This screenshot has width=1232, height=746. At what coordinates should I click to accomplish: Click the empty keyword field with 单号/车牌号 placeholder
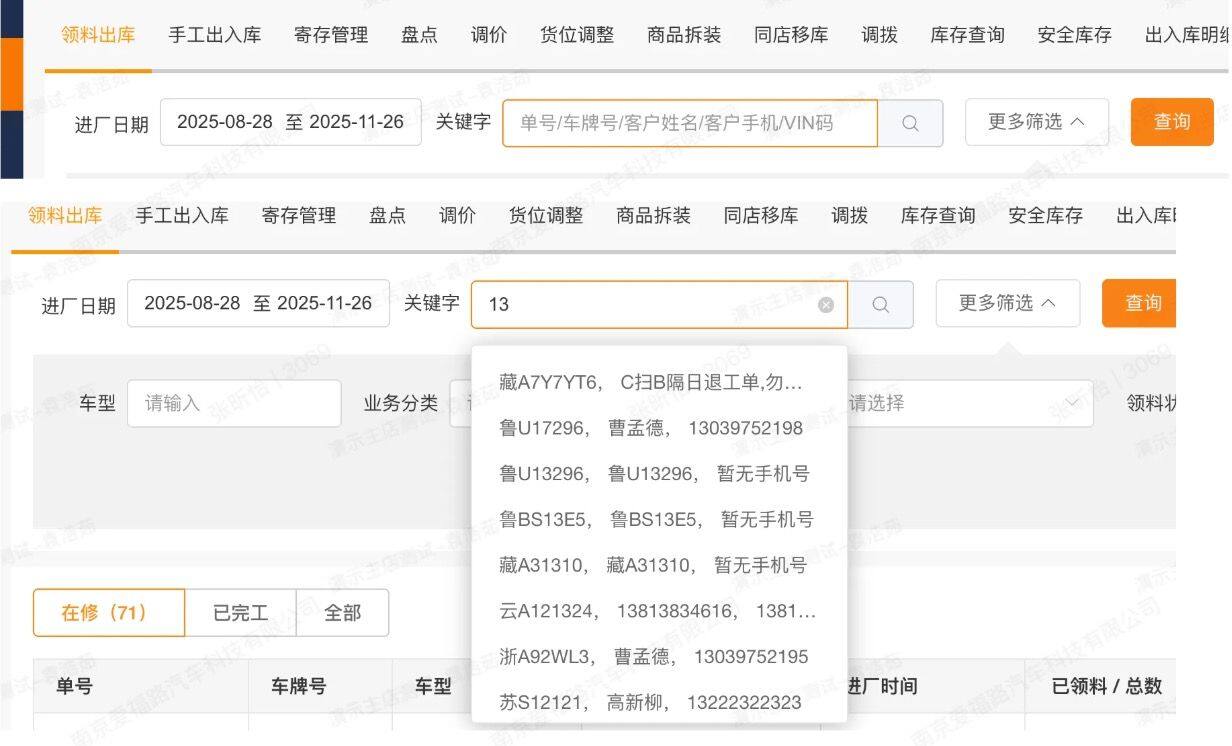pos(689,123)
